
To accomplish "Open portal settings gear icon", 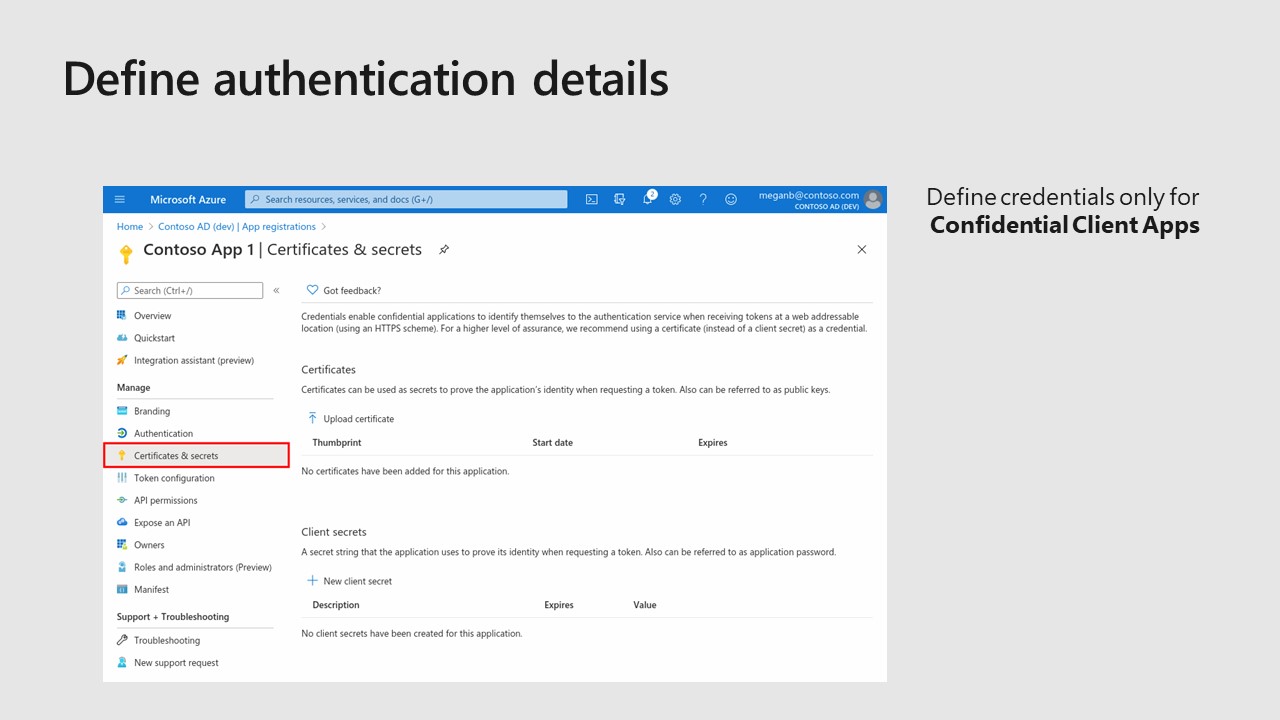I will coord(675,199).
